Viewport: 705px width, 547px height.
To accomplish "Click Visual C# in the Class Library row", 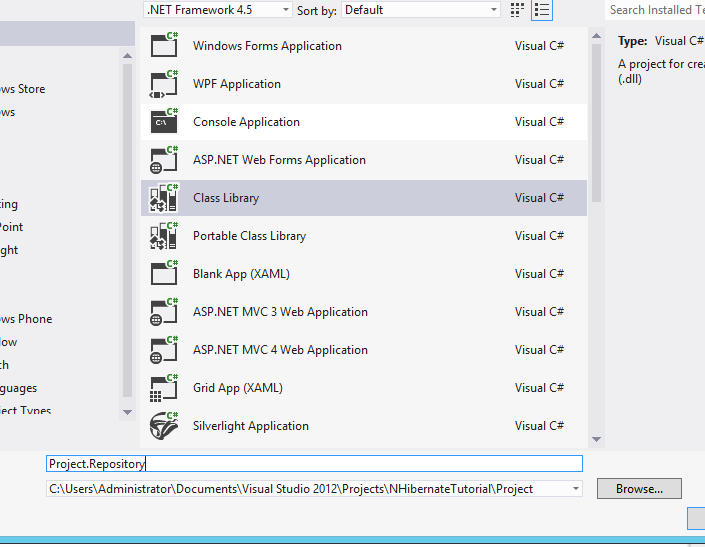I will click(x=539, y=198).
